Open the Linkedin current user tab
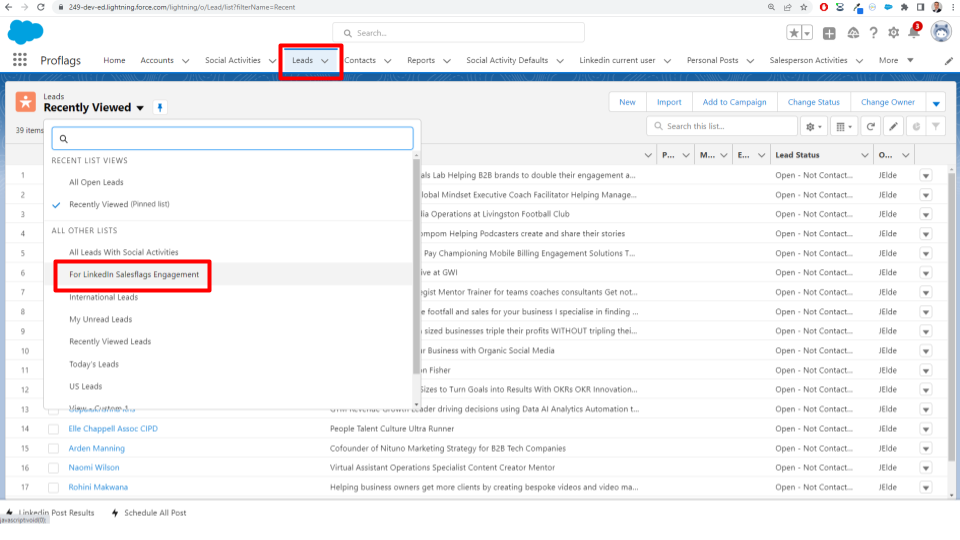960x540 pixels. point(617,60)
